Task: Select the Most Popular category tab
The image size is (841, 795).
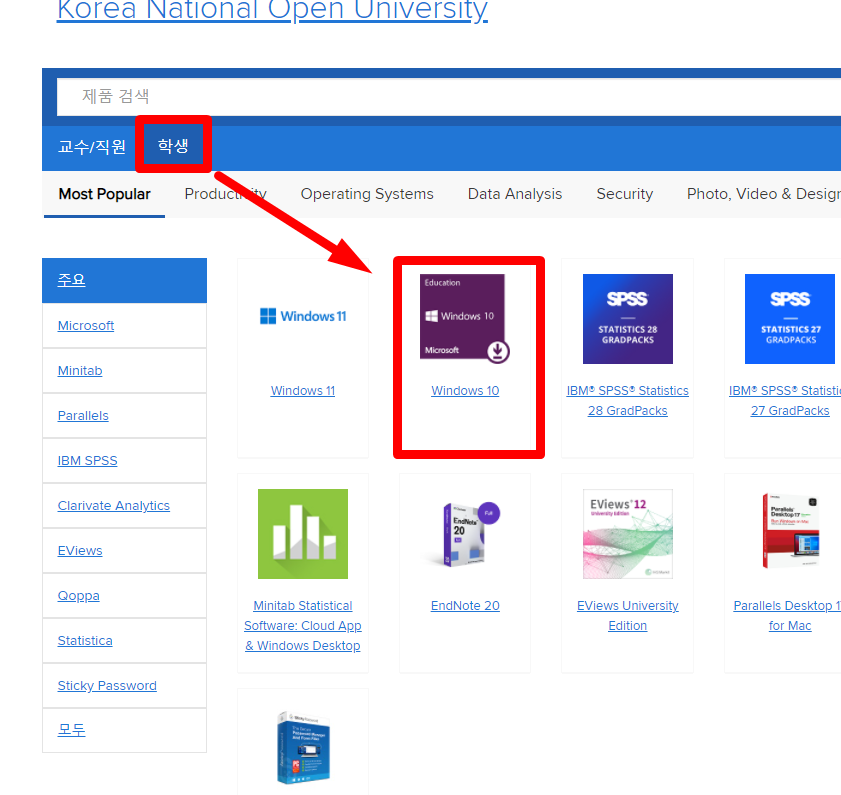Action: [x=105, y=194]
